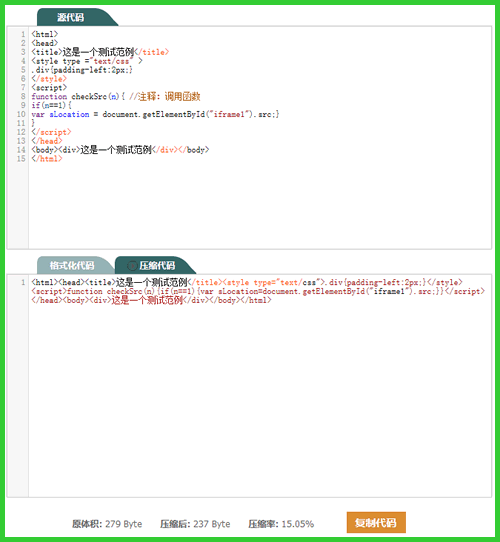Click the source line with <title>这是一个测试范例
Screen dimensions: 500x542
click(100, 52)
